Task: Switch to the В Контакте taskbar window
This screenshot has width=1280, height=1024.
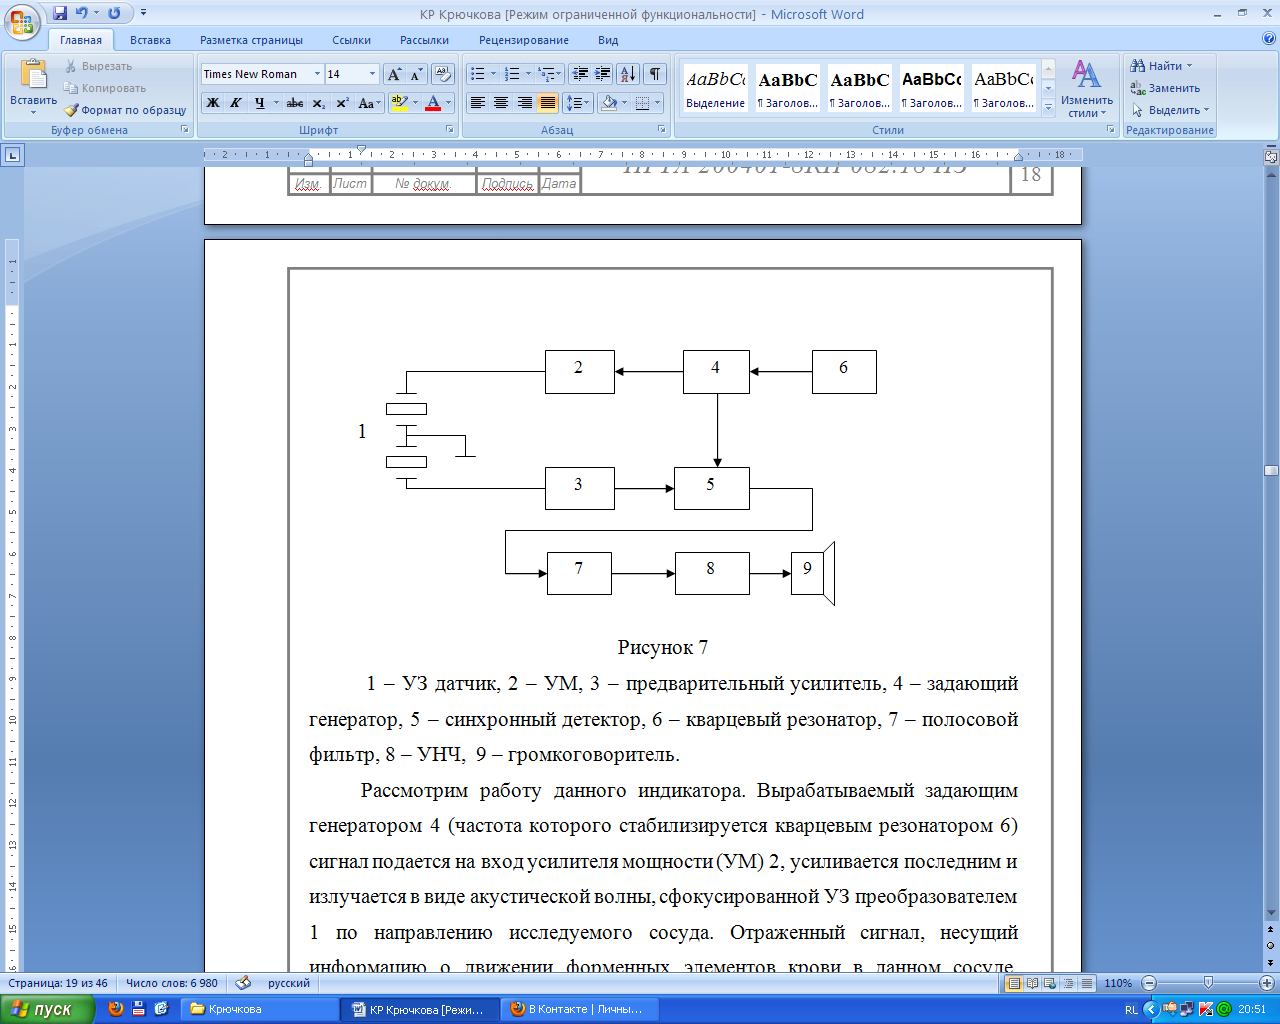Action: coord(578,1009)
